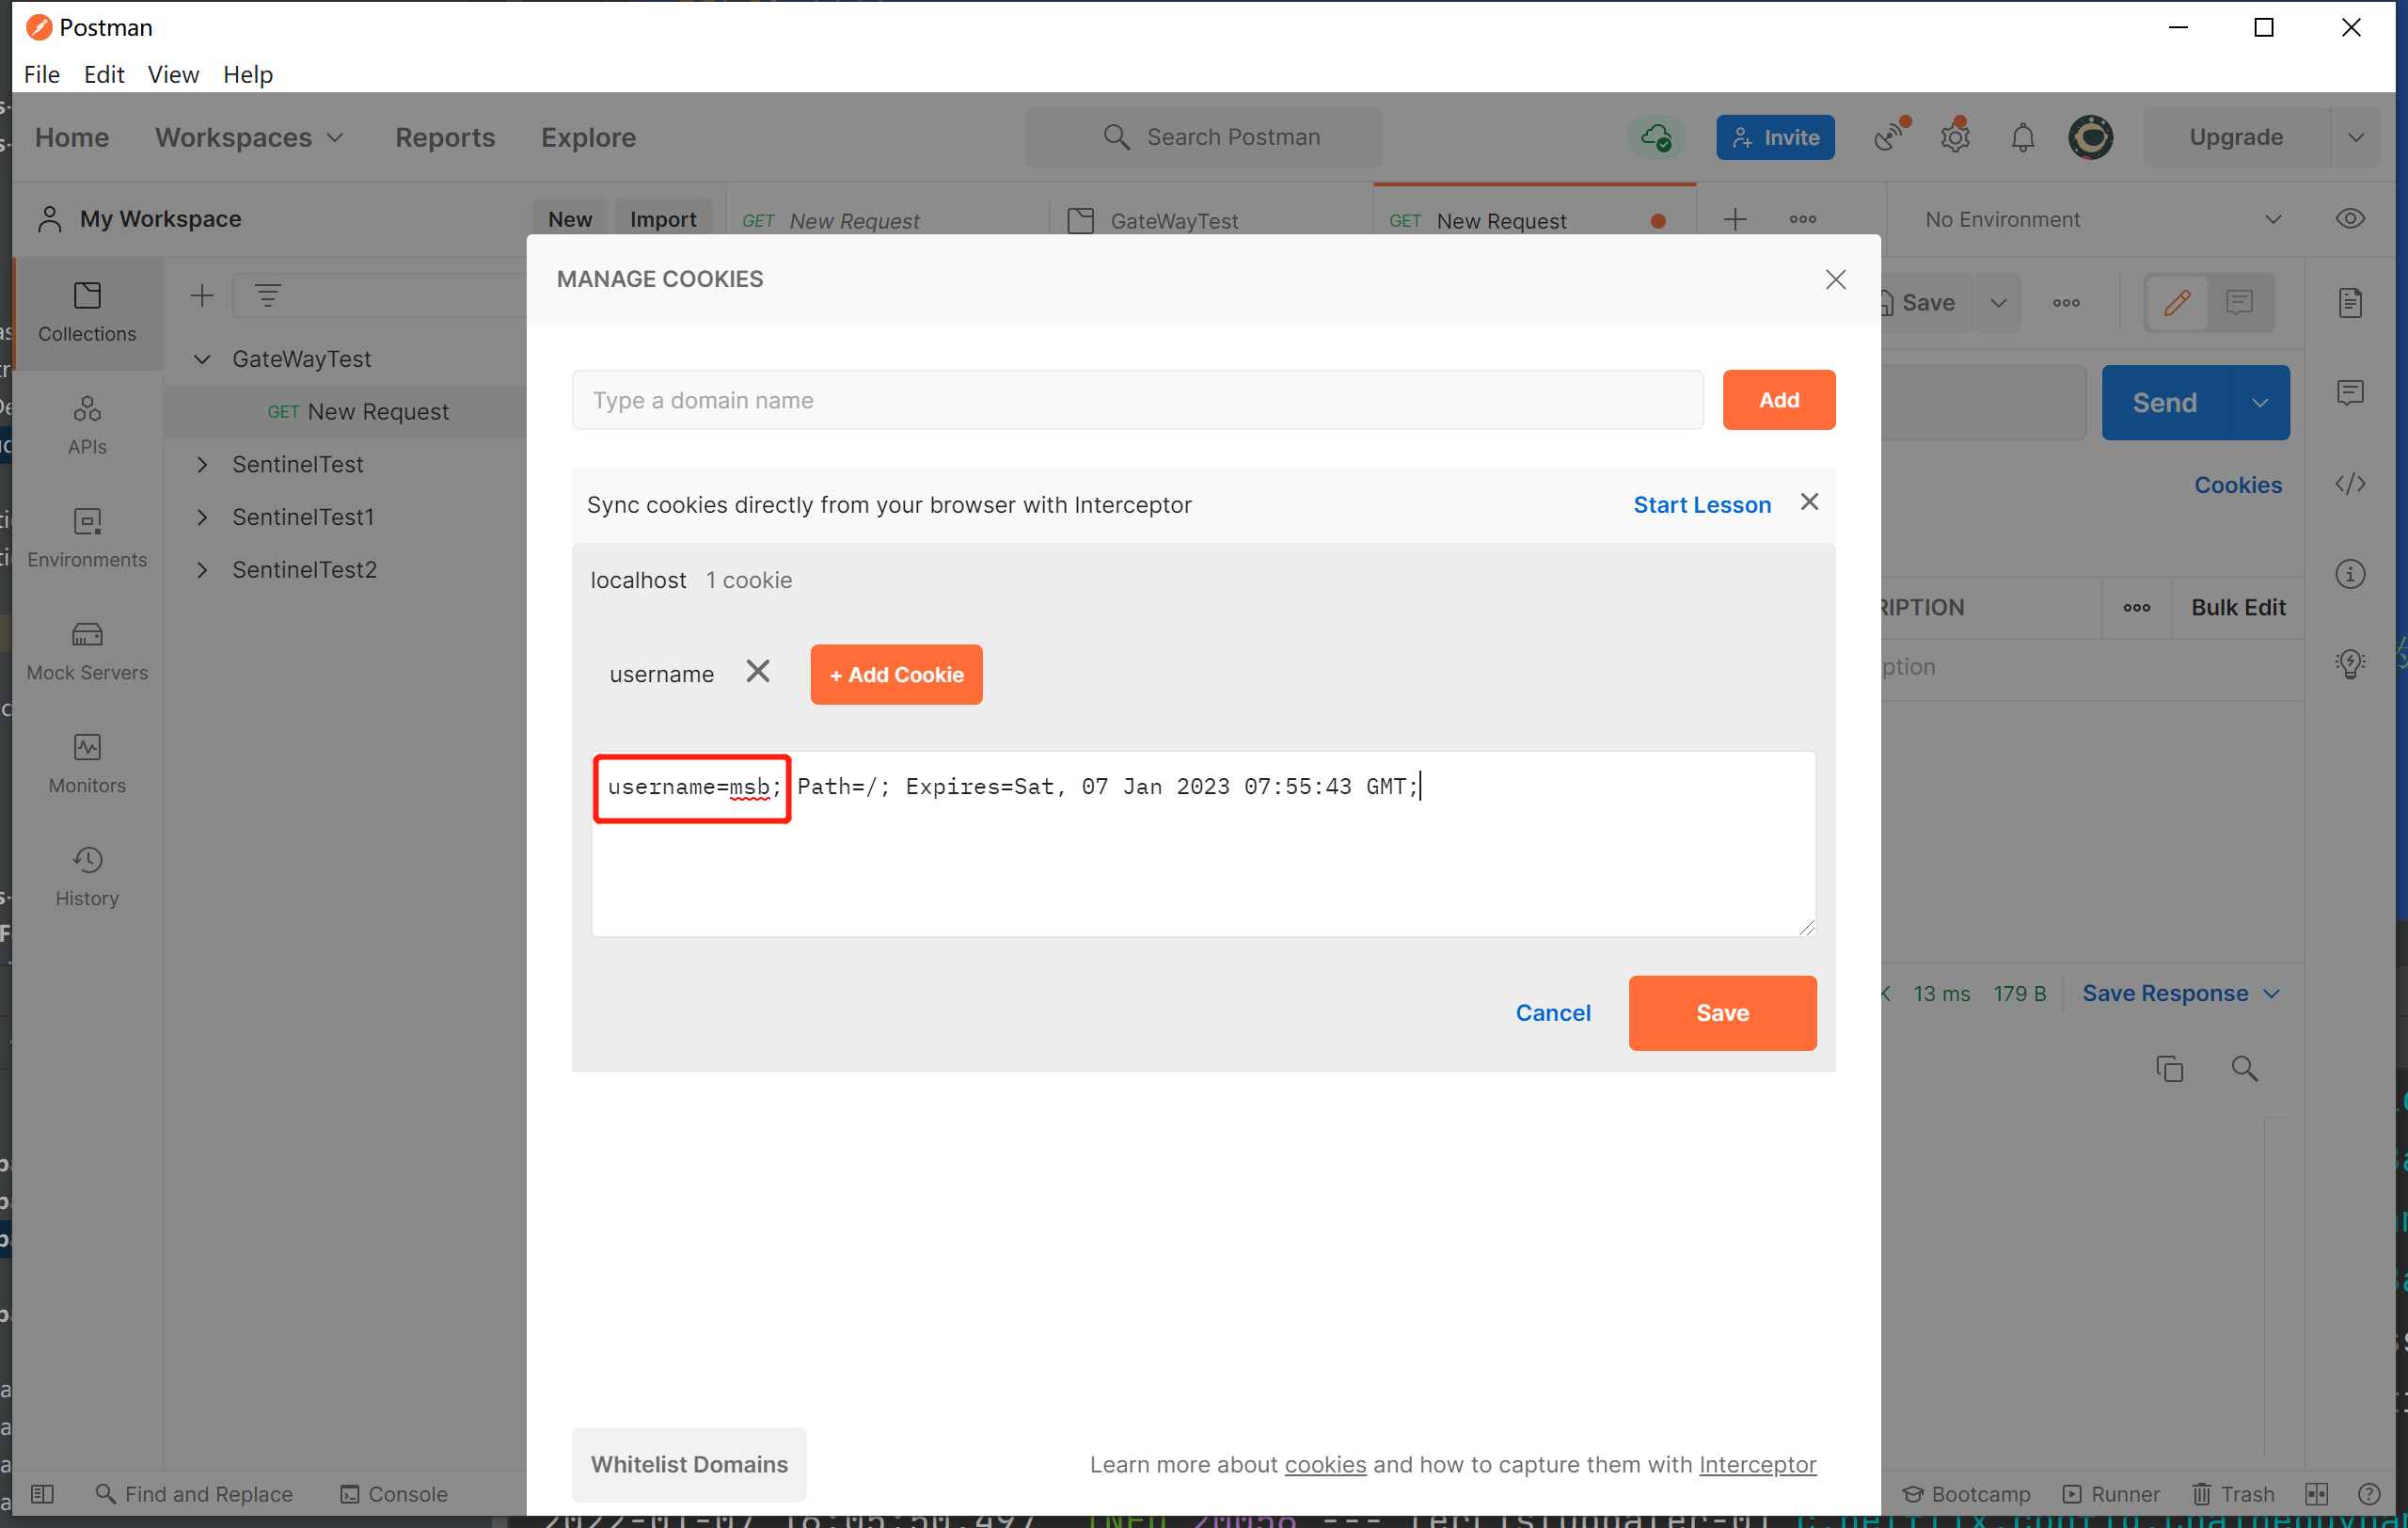Image resolution: width=2408 pixels, height=1528 pixels.
Task: Cancel the cookie edit
Action: 1552,1012
